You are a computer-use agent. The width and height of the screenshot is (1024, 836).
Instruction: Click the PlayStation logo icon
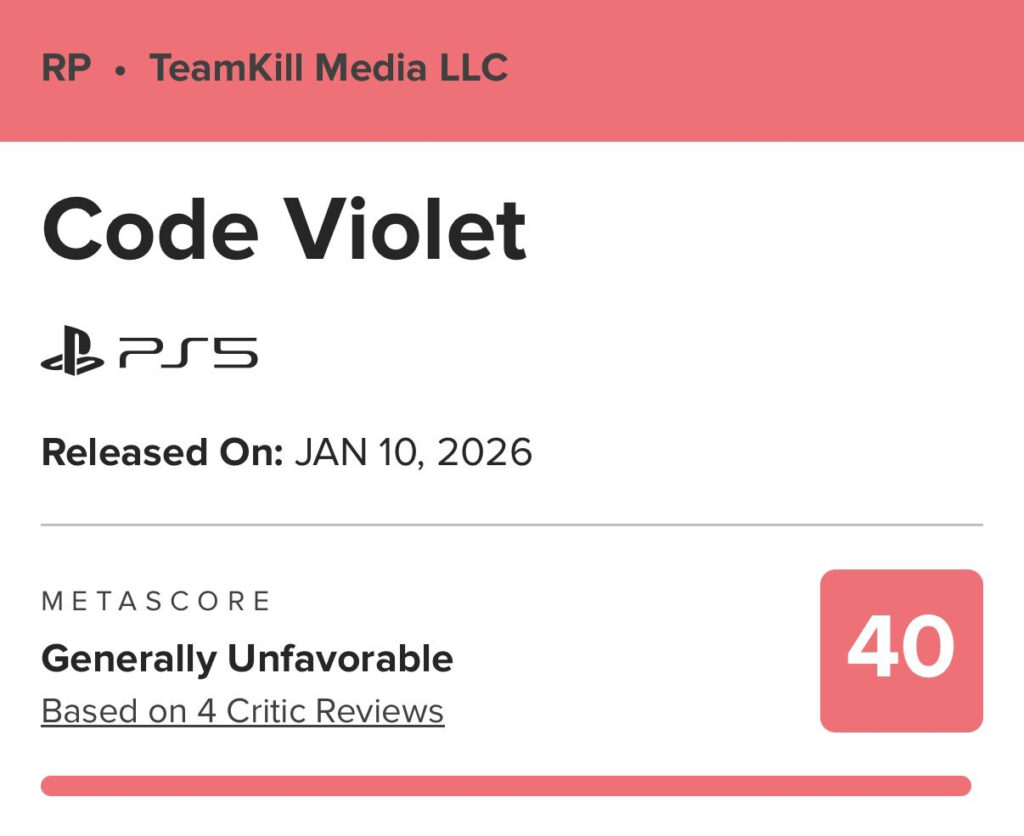click(72, 354)
